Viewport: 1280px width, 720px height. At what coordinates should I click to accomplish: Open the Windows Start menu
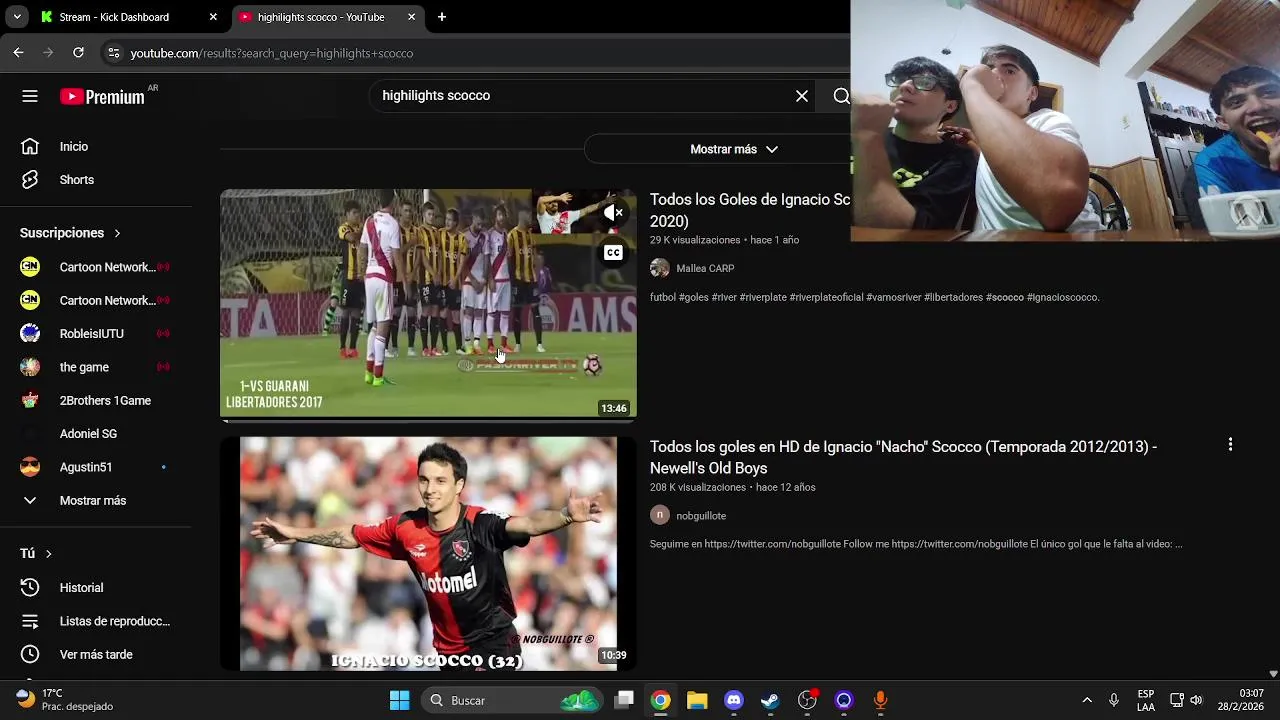399,700
